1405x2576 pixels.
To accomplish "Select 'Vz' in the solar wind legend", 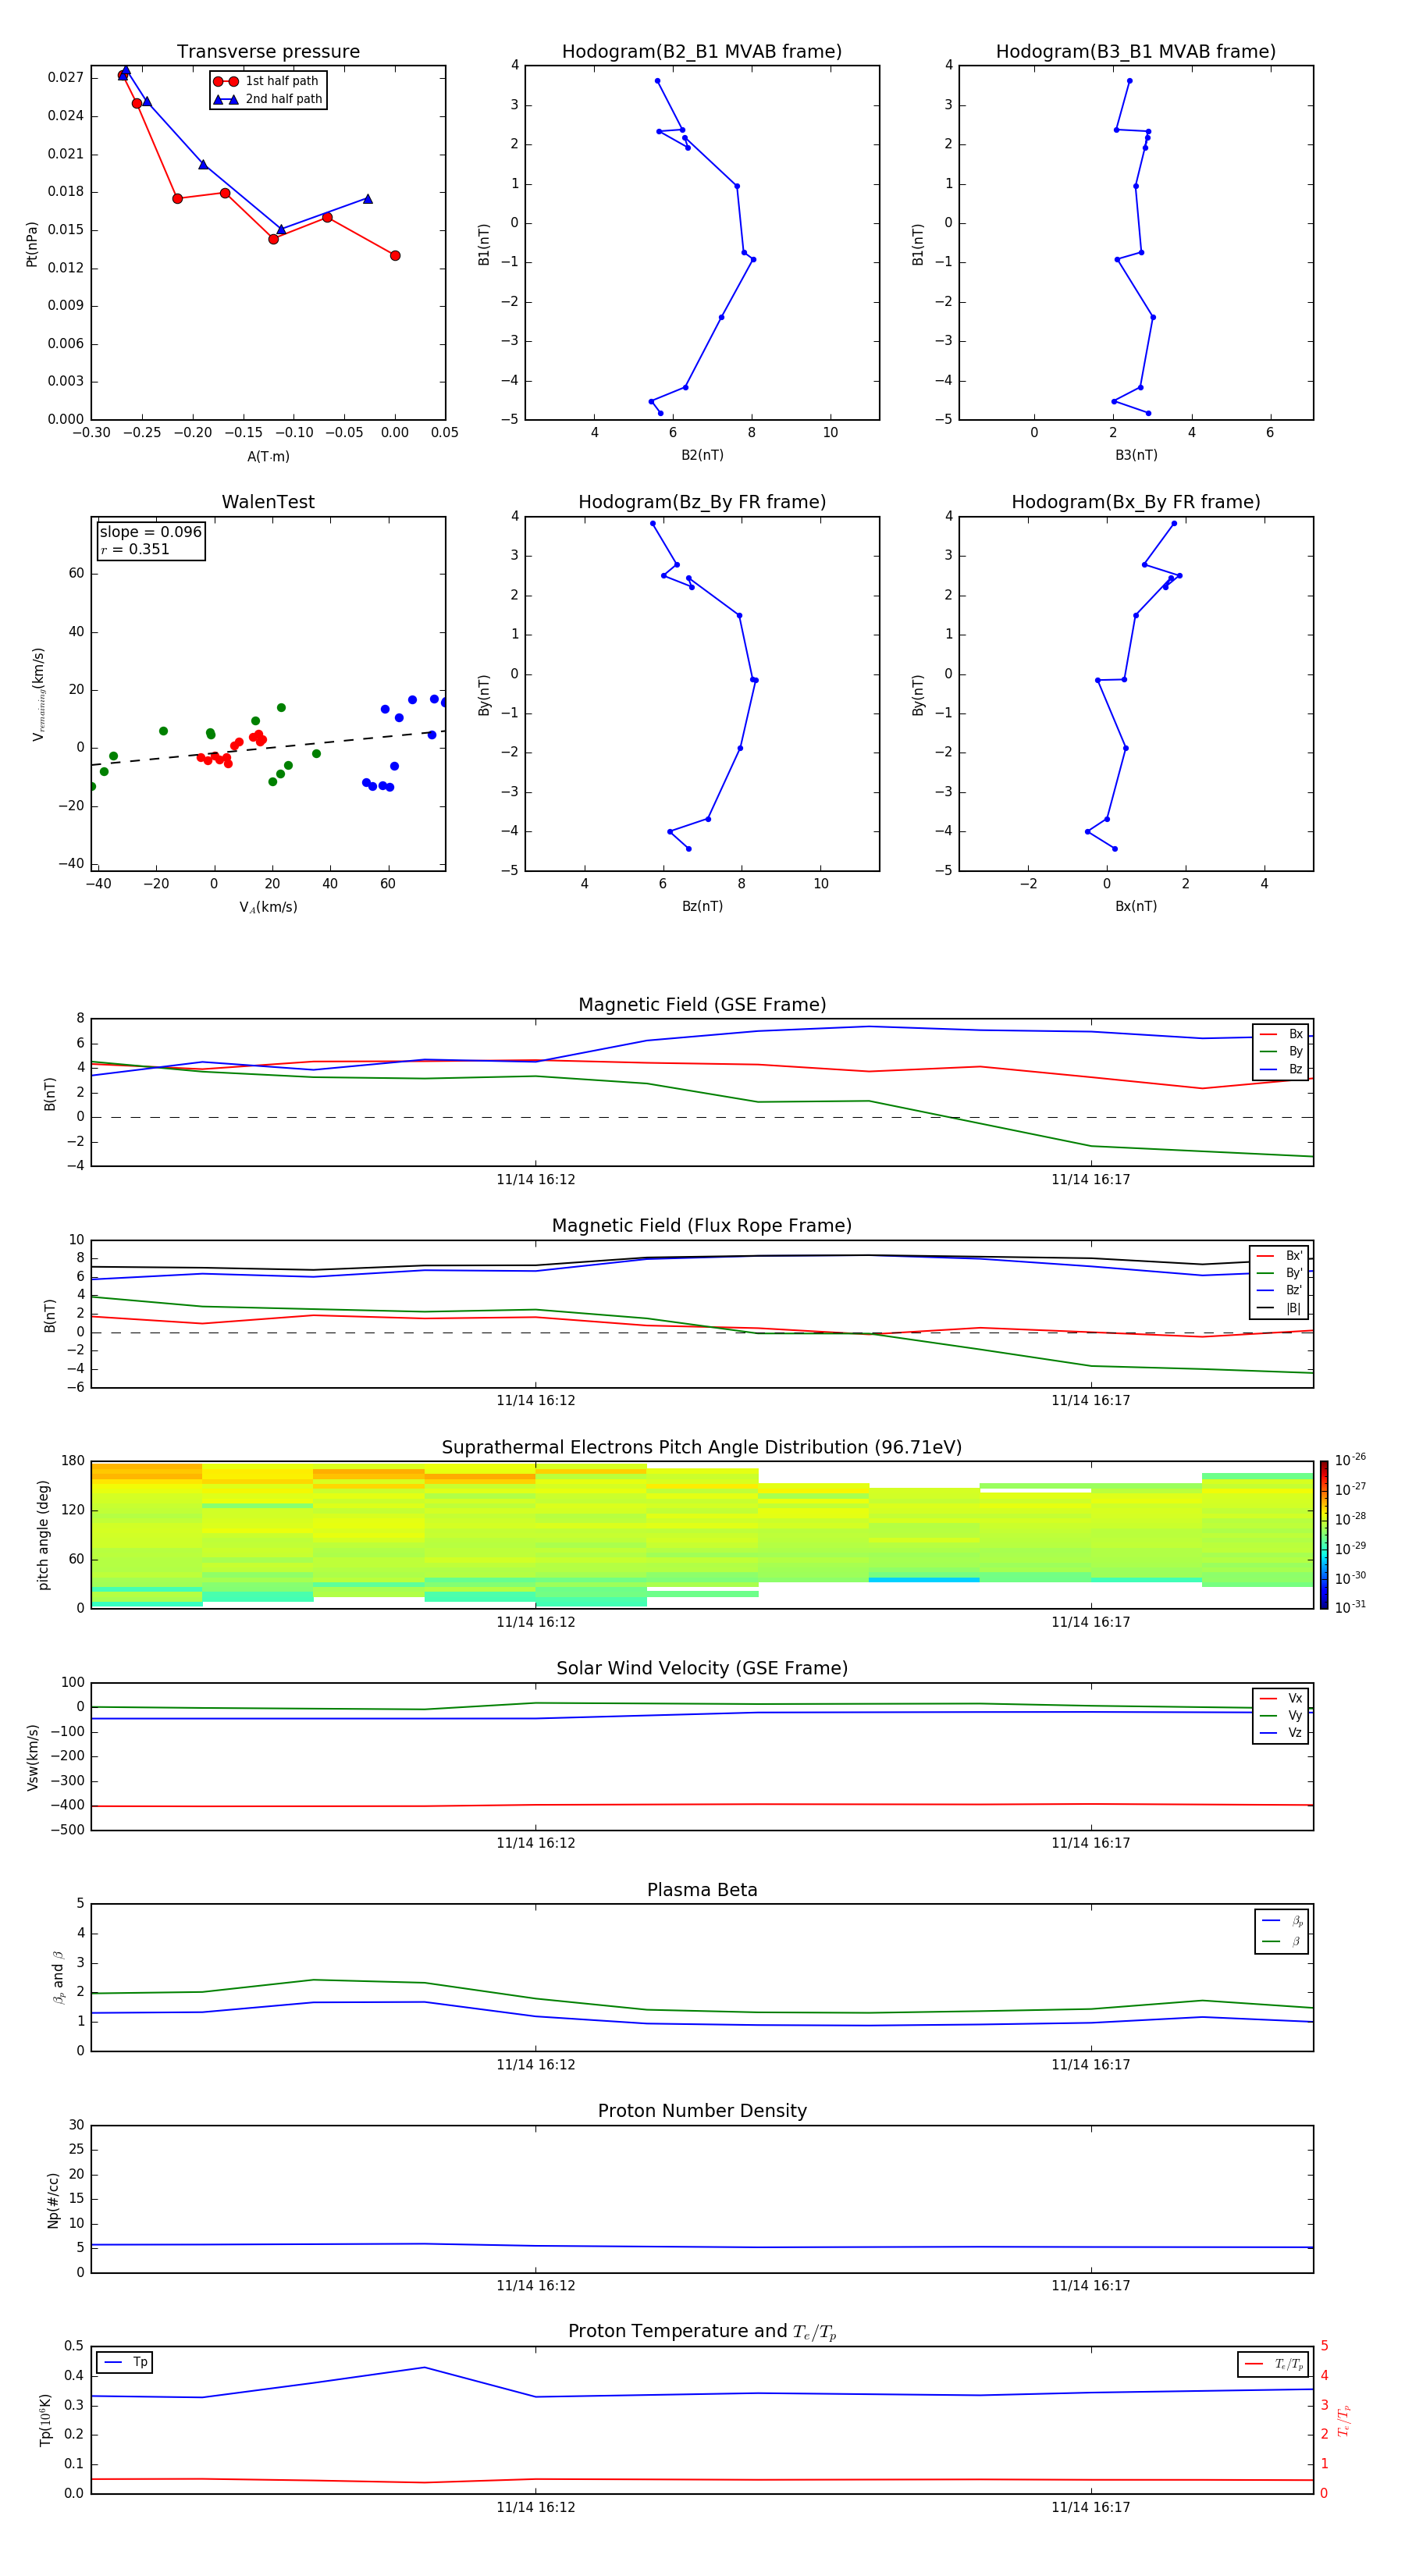I will pos(1281,1733).
